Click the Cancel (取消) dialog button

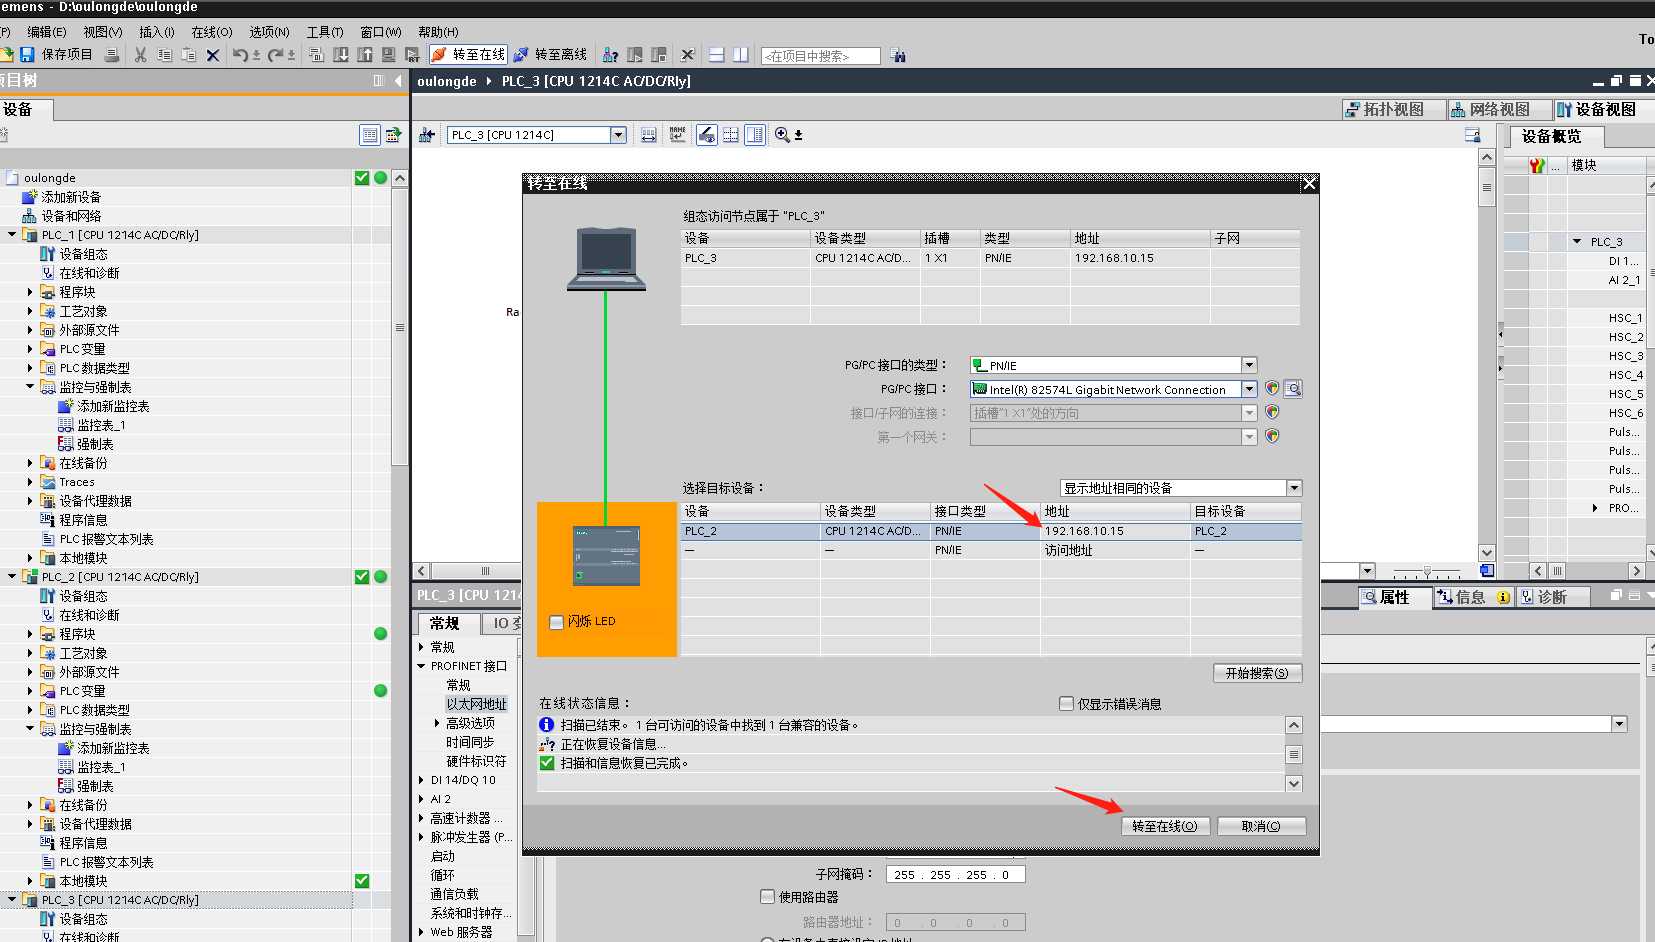pos(1260,826)
